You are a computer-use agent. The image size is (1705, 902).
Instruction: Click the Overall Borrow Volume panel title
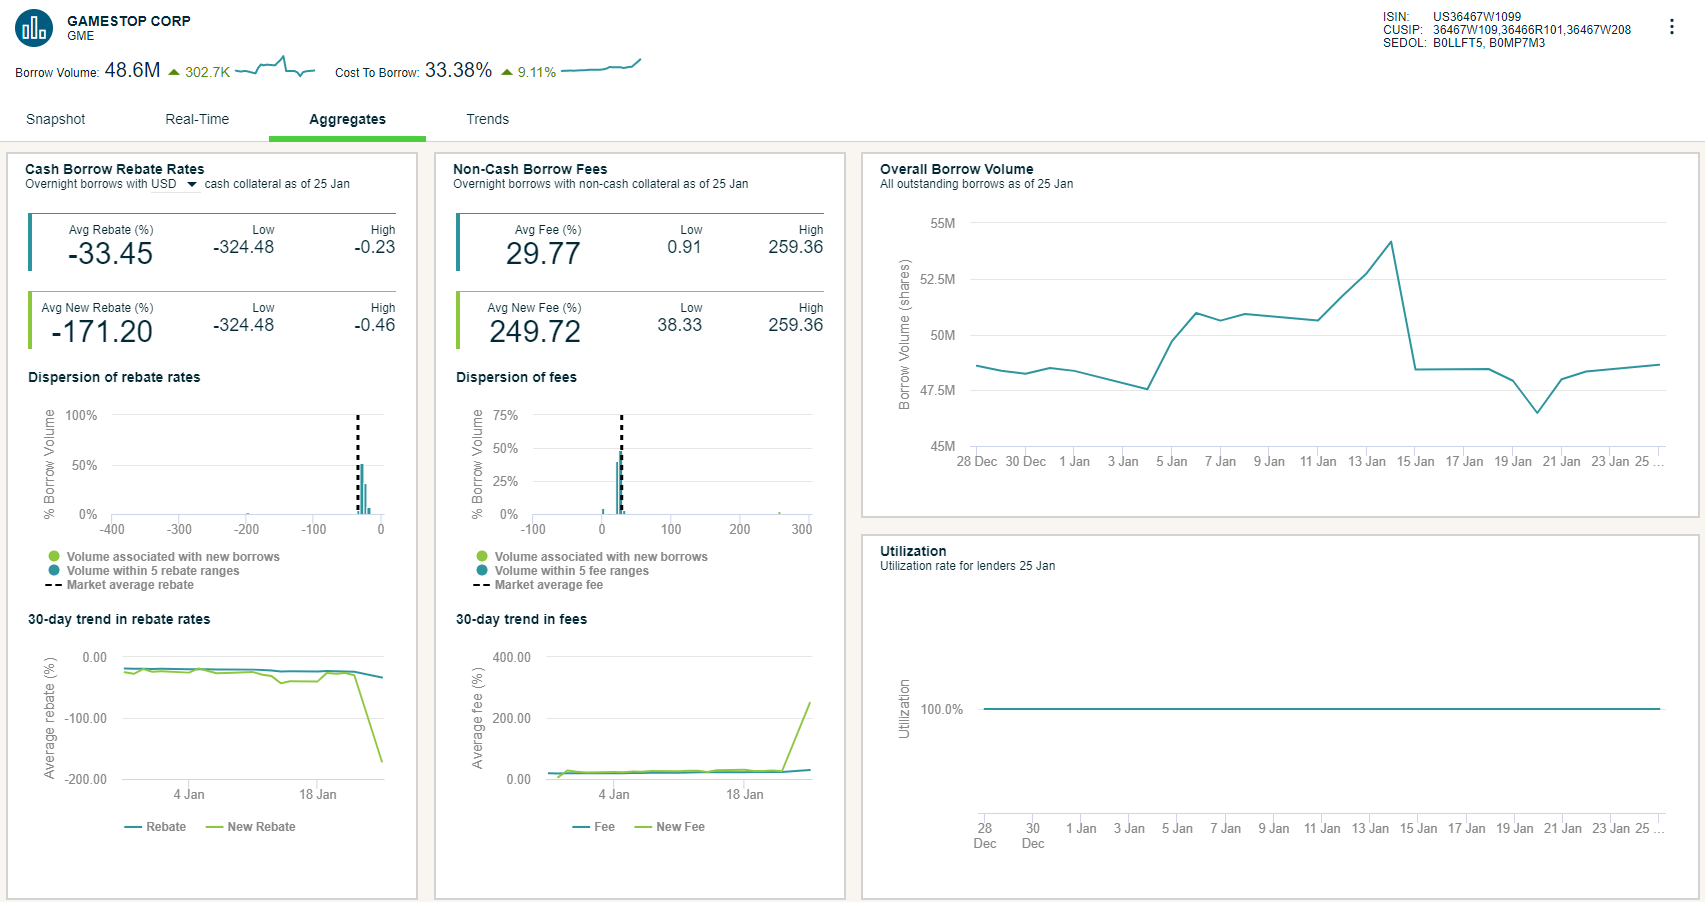tap(957, 169)
